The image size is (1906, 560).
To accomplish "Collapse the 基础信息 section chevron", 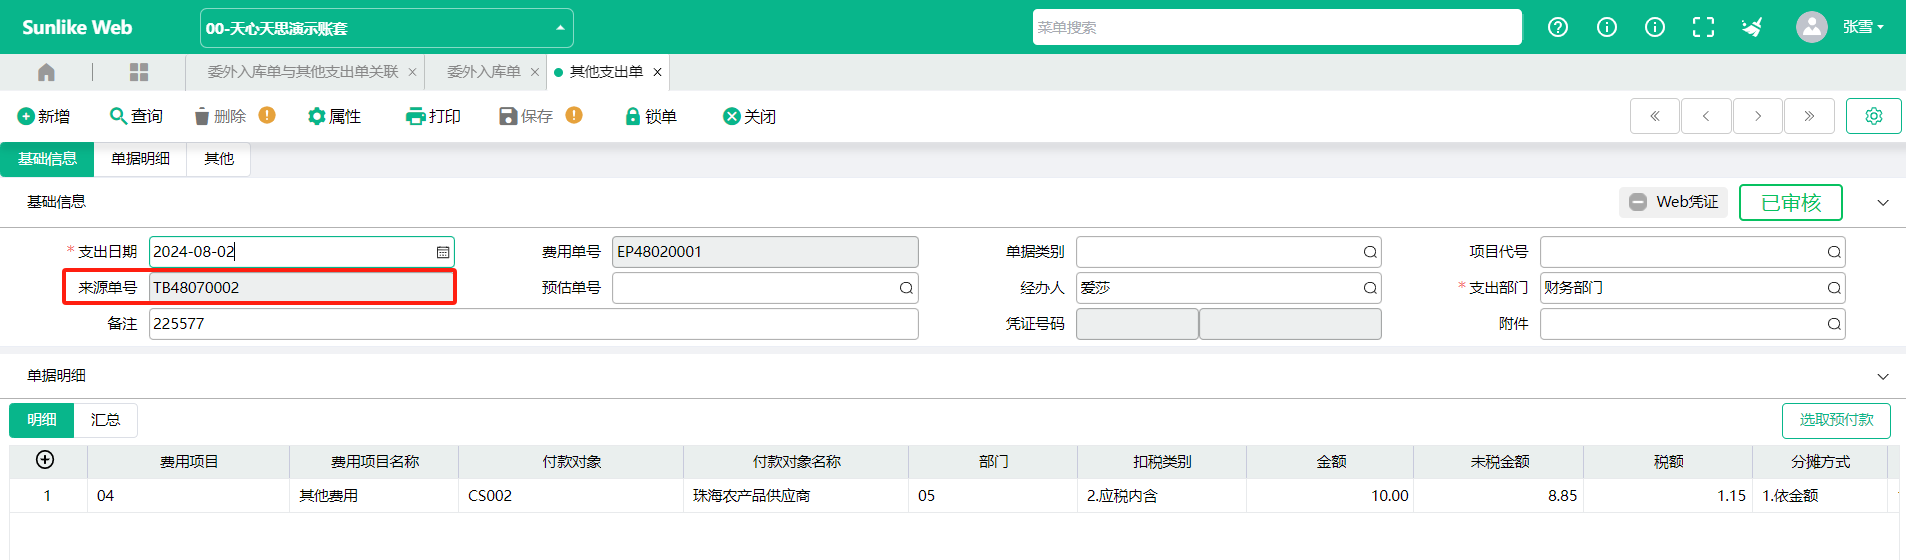I will tap(1883, 202).
